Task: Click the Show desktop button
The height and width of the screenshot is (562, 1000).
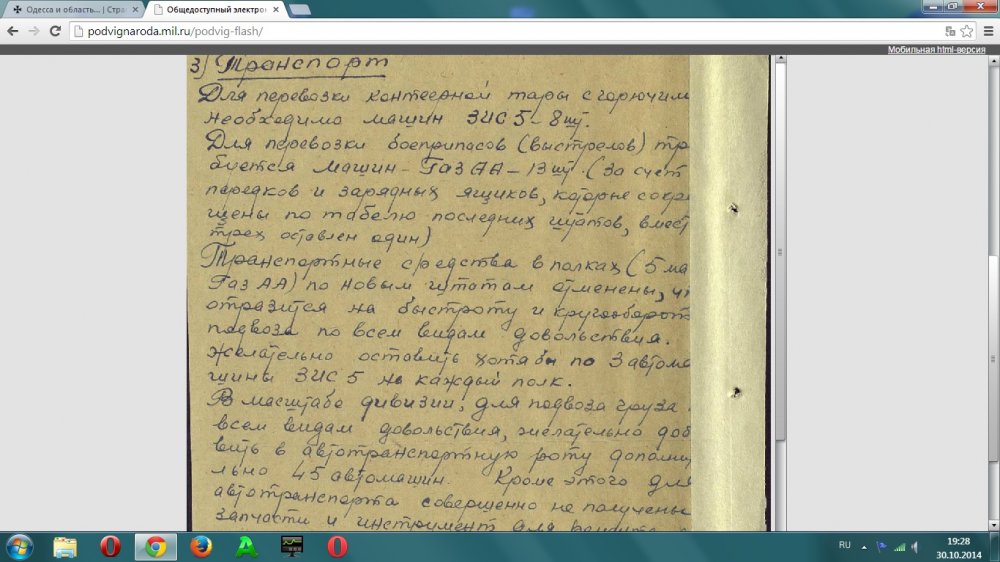Action: point(996,547)
